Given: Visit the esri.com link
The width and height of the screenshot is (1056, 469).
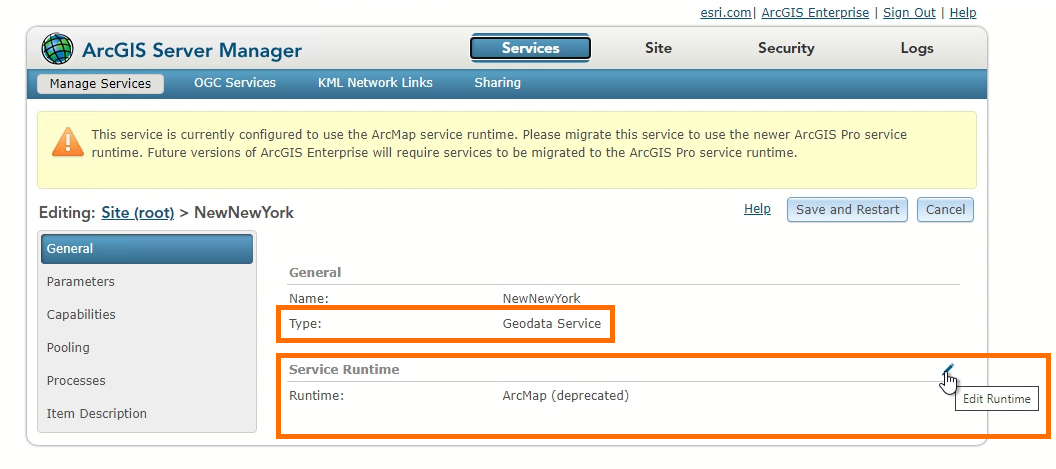Looking at the screenshot, I should [x=725, y=13].
